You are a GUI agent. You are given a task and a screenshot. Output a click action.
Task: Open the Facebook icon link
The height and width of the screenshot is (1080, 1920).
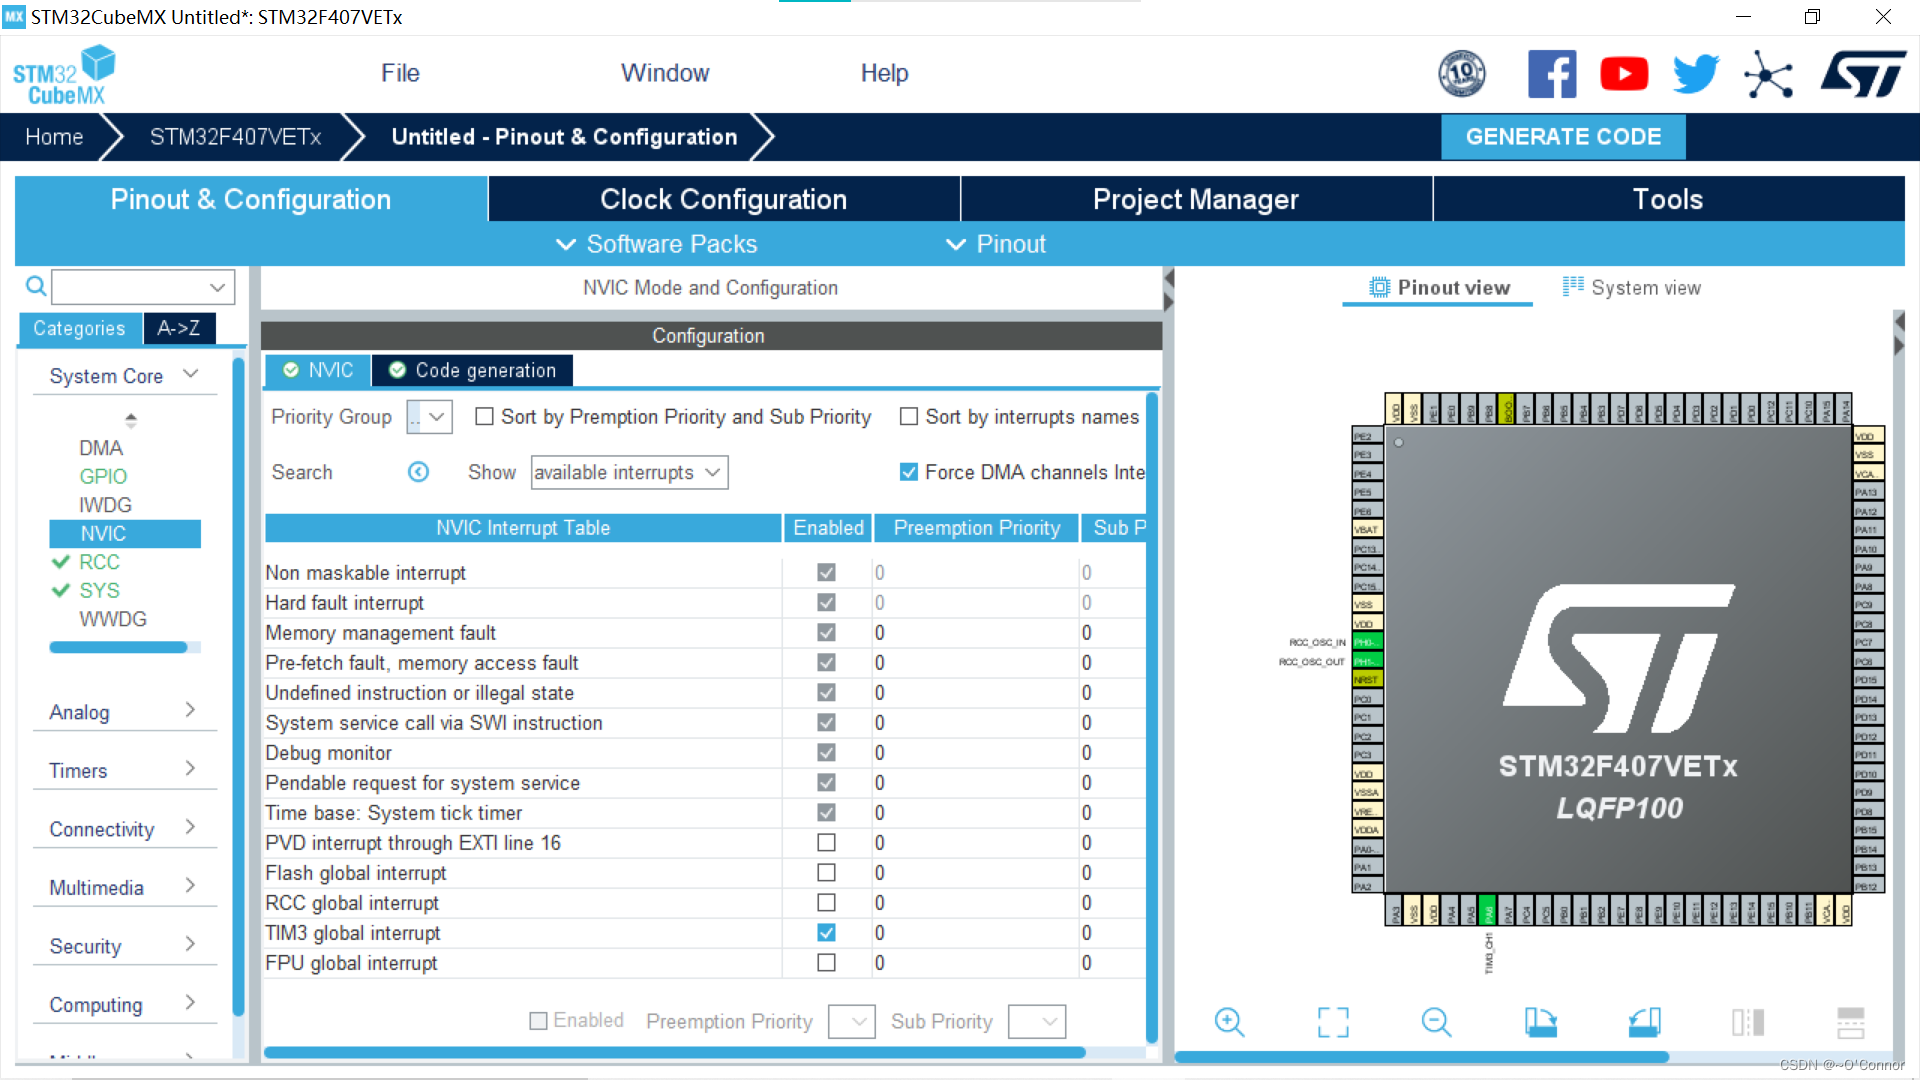click(x=1552, y=74)
